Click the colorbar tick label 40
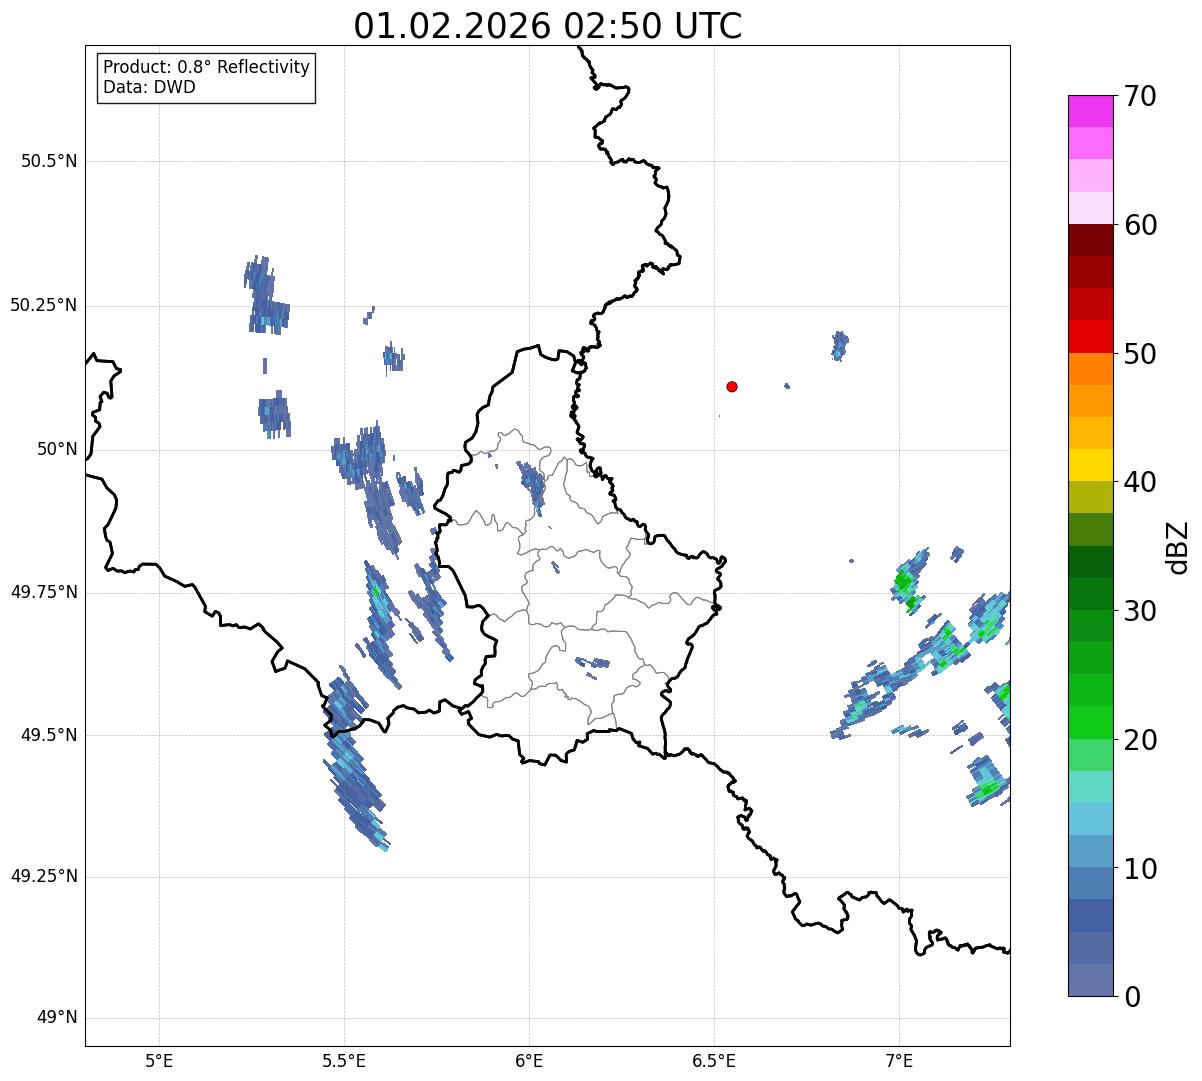The height and width of the screenshot is (1081, 1202). click(1140, 482)
